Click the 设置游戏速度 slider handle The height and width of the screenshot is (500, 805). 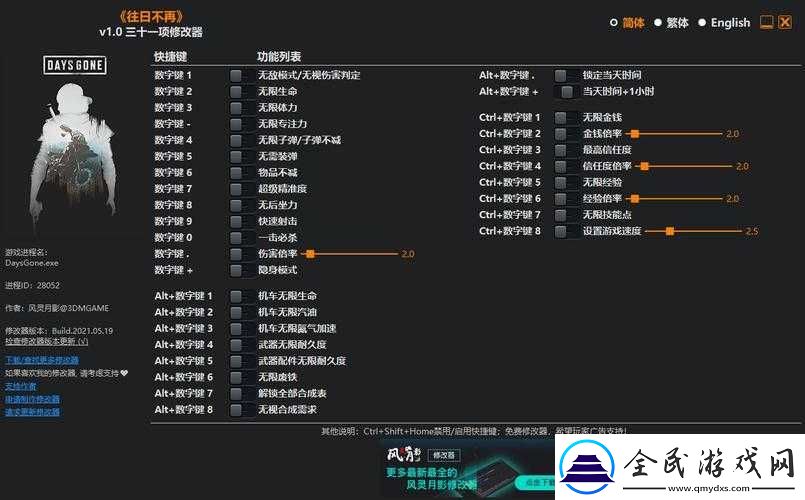tap(669, 232)
